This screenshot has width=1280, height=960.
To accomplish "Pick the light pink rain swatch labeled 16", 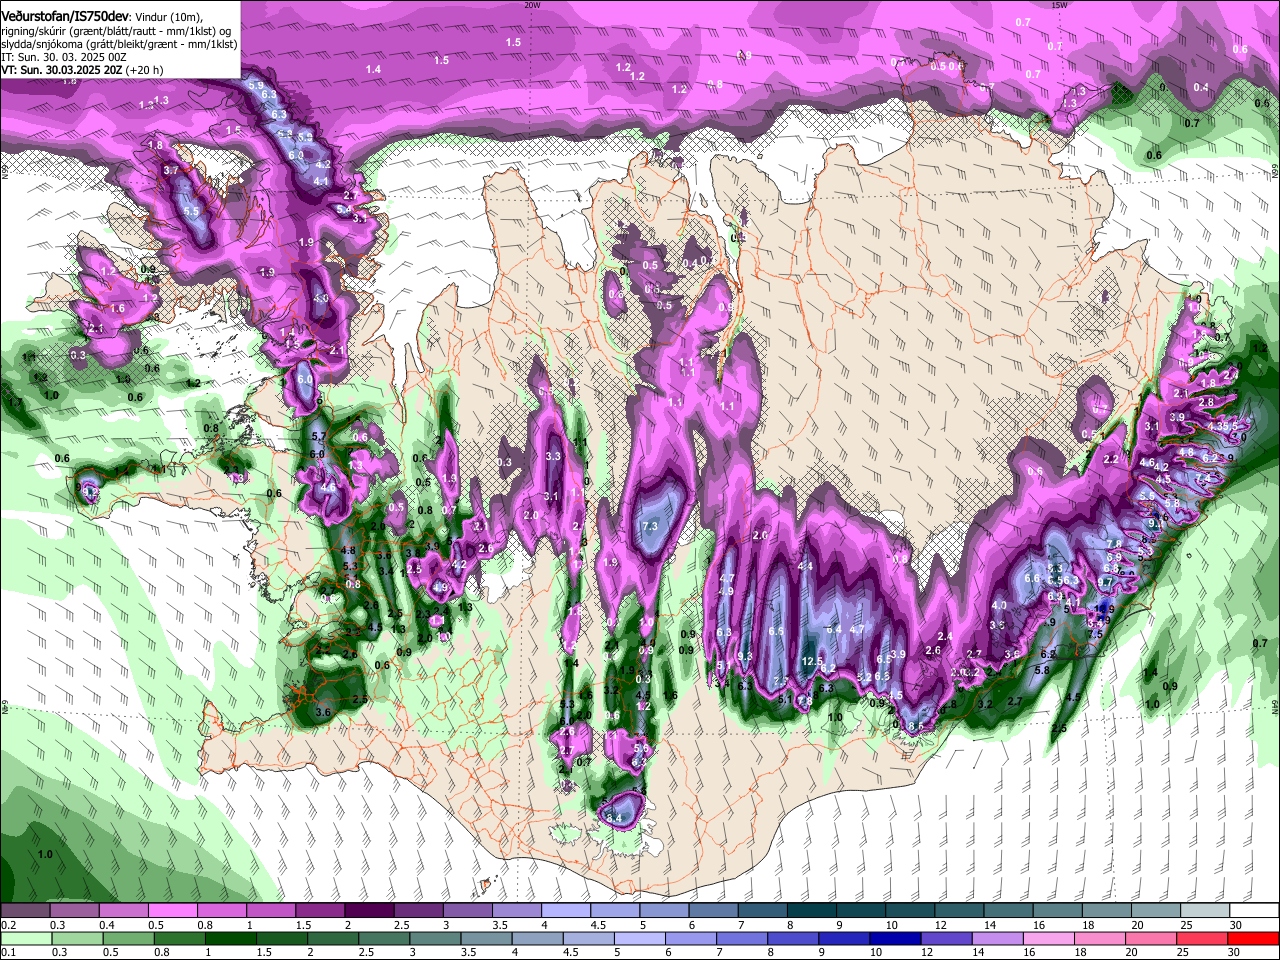I will [1048, 939].
